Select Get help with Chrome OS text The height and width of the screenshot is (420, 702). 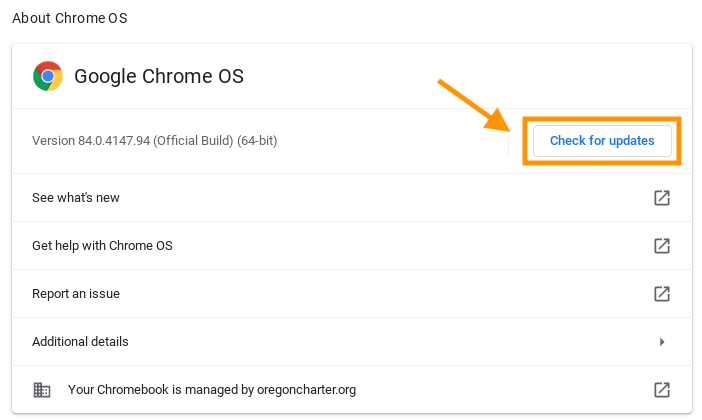[x=102, y=245]
